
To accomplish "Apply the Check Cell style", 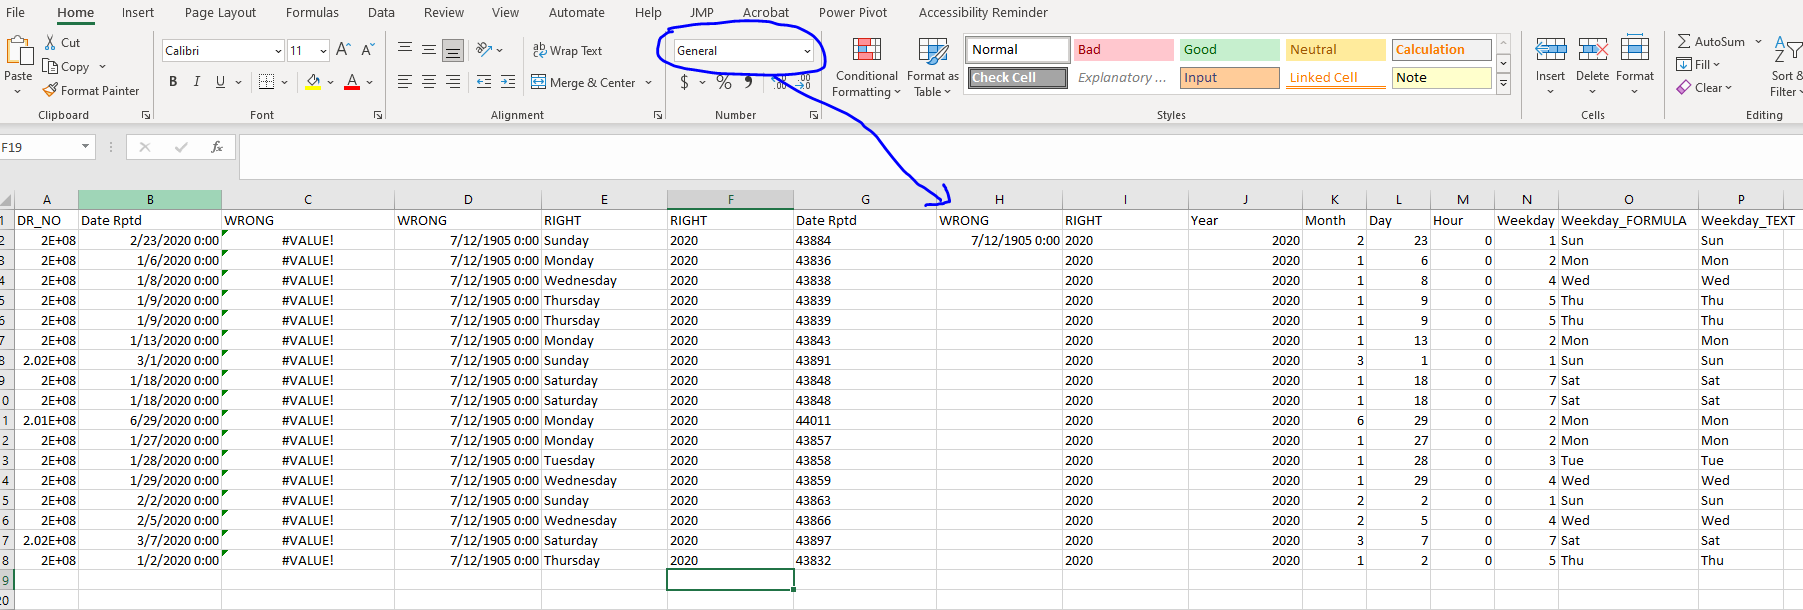I will pyautogui.click(x=1017, y=77).
